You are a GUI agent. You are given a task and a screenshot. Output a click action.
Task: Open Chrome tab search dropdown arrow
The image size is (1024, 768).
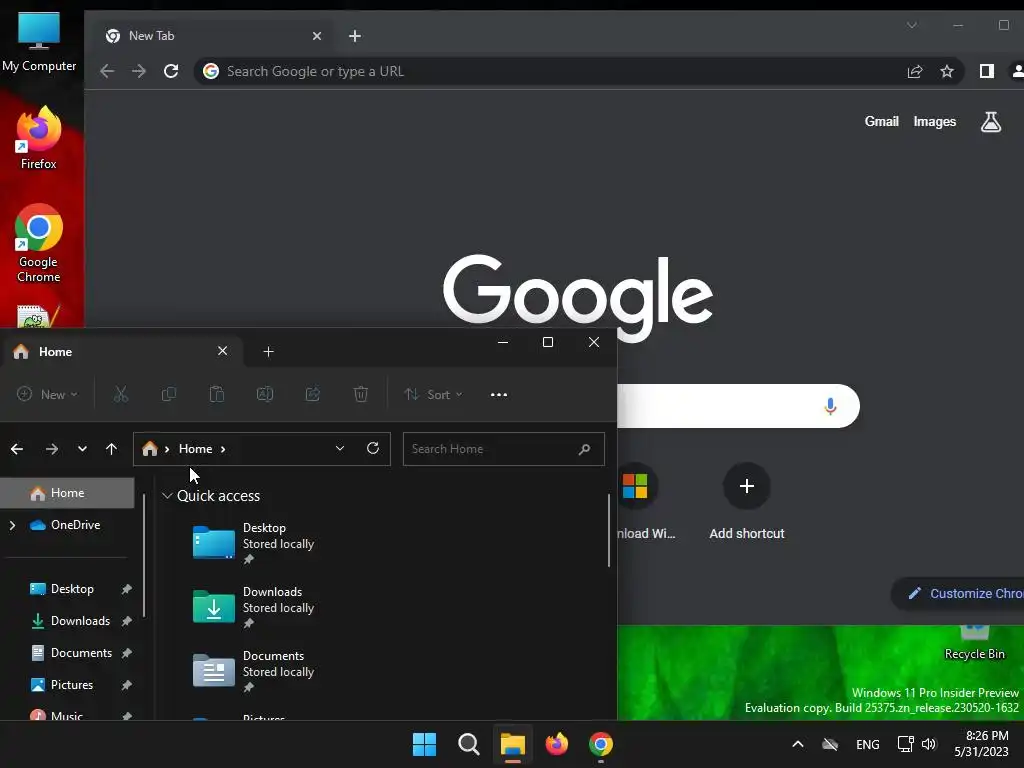coord(912,25)
